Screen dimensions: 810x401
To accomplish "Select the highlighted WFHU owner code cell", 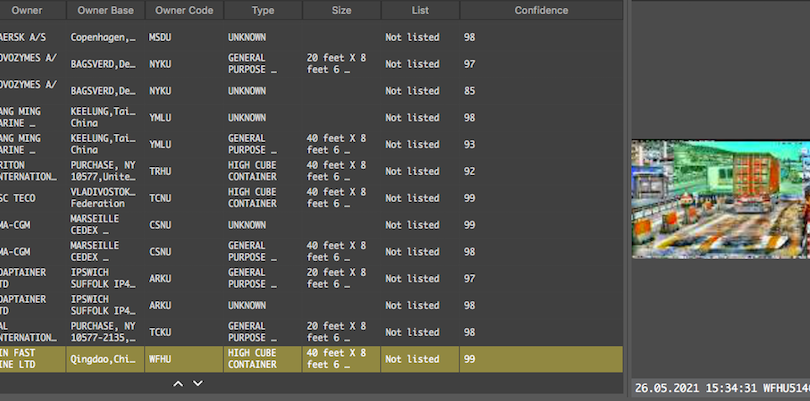I will point(184,359).
